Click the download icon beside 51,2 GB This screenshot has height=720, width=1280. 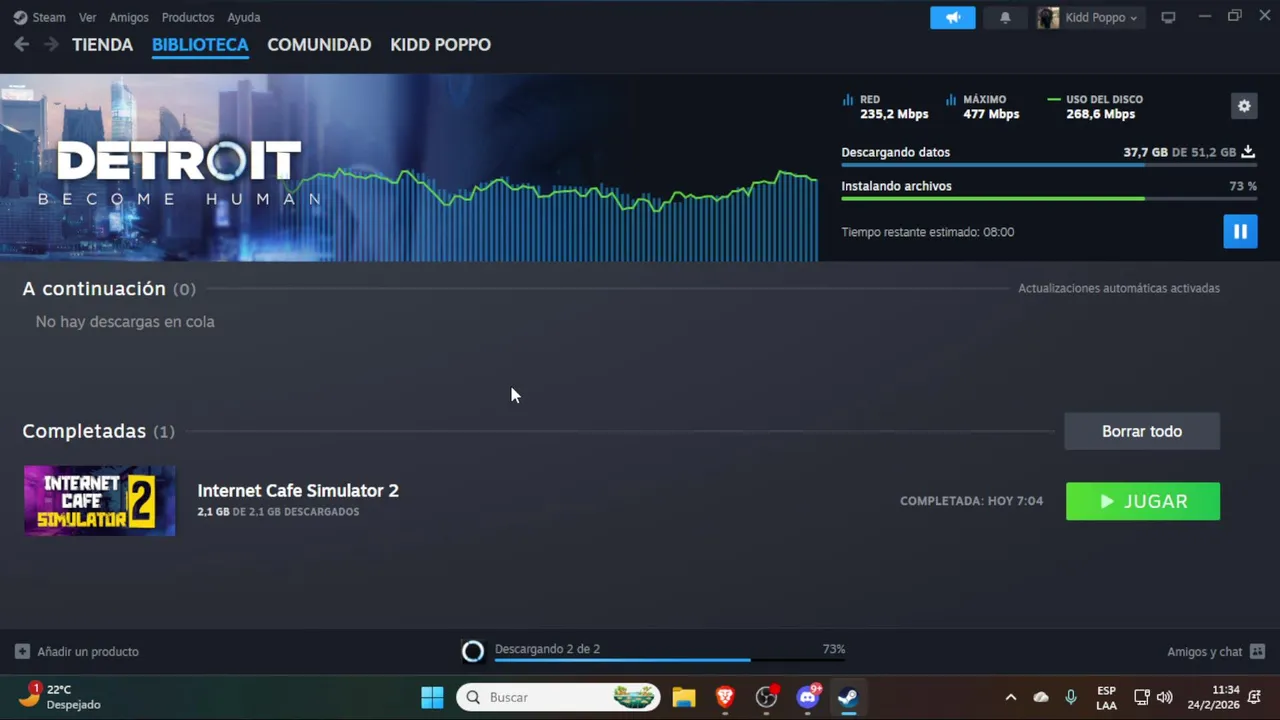point(1248,152)
